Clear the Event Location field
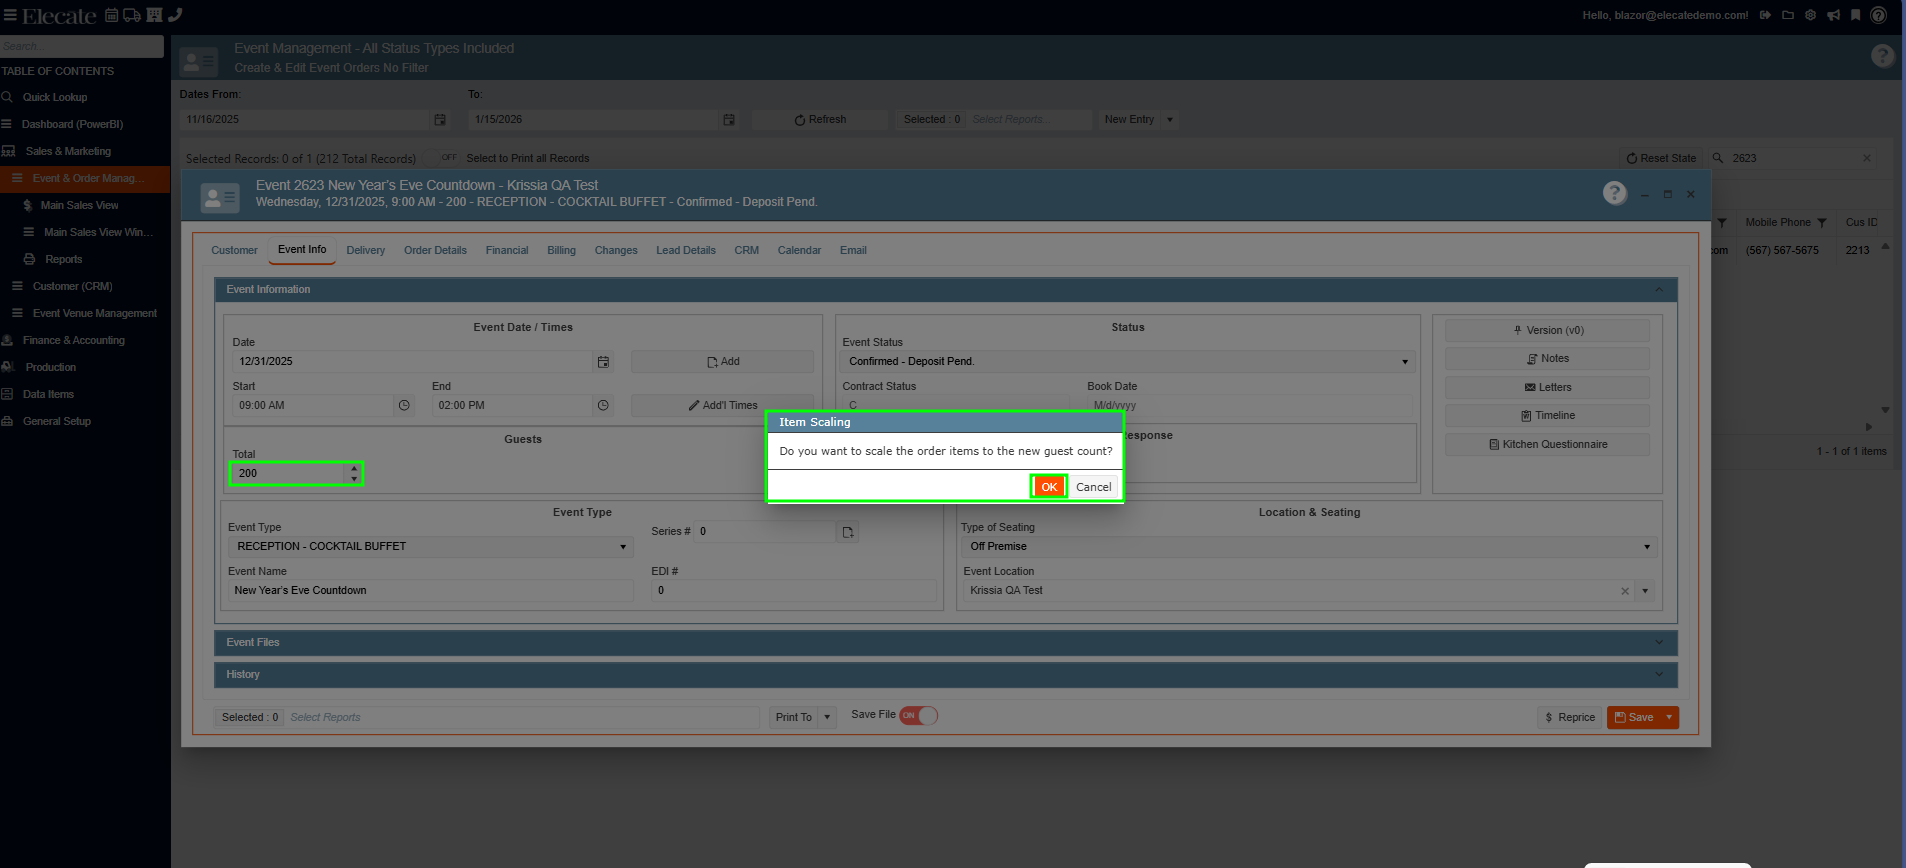The width and height of the screenshot is (1906, 868). coord(1624,591)
